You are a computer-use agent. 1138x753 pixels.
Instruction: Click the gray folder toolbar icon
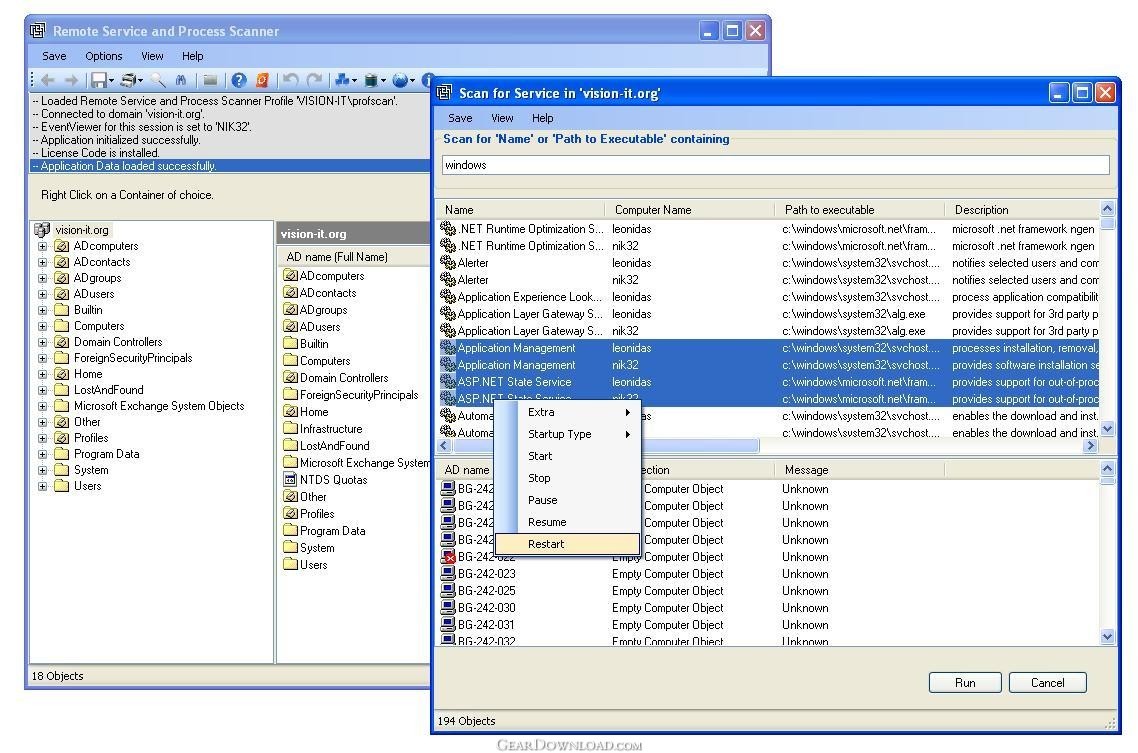coord(210,81)
